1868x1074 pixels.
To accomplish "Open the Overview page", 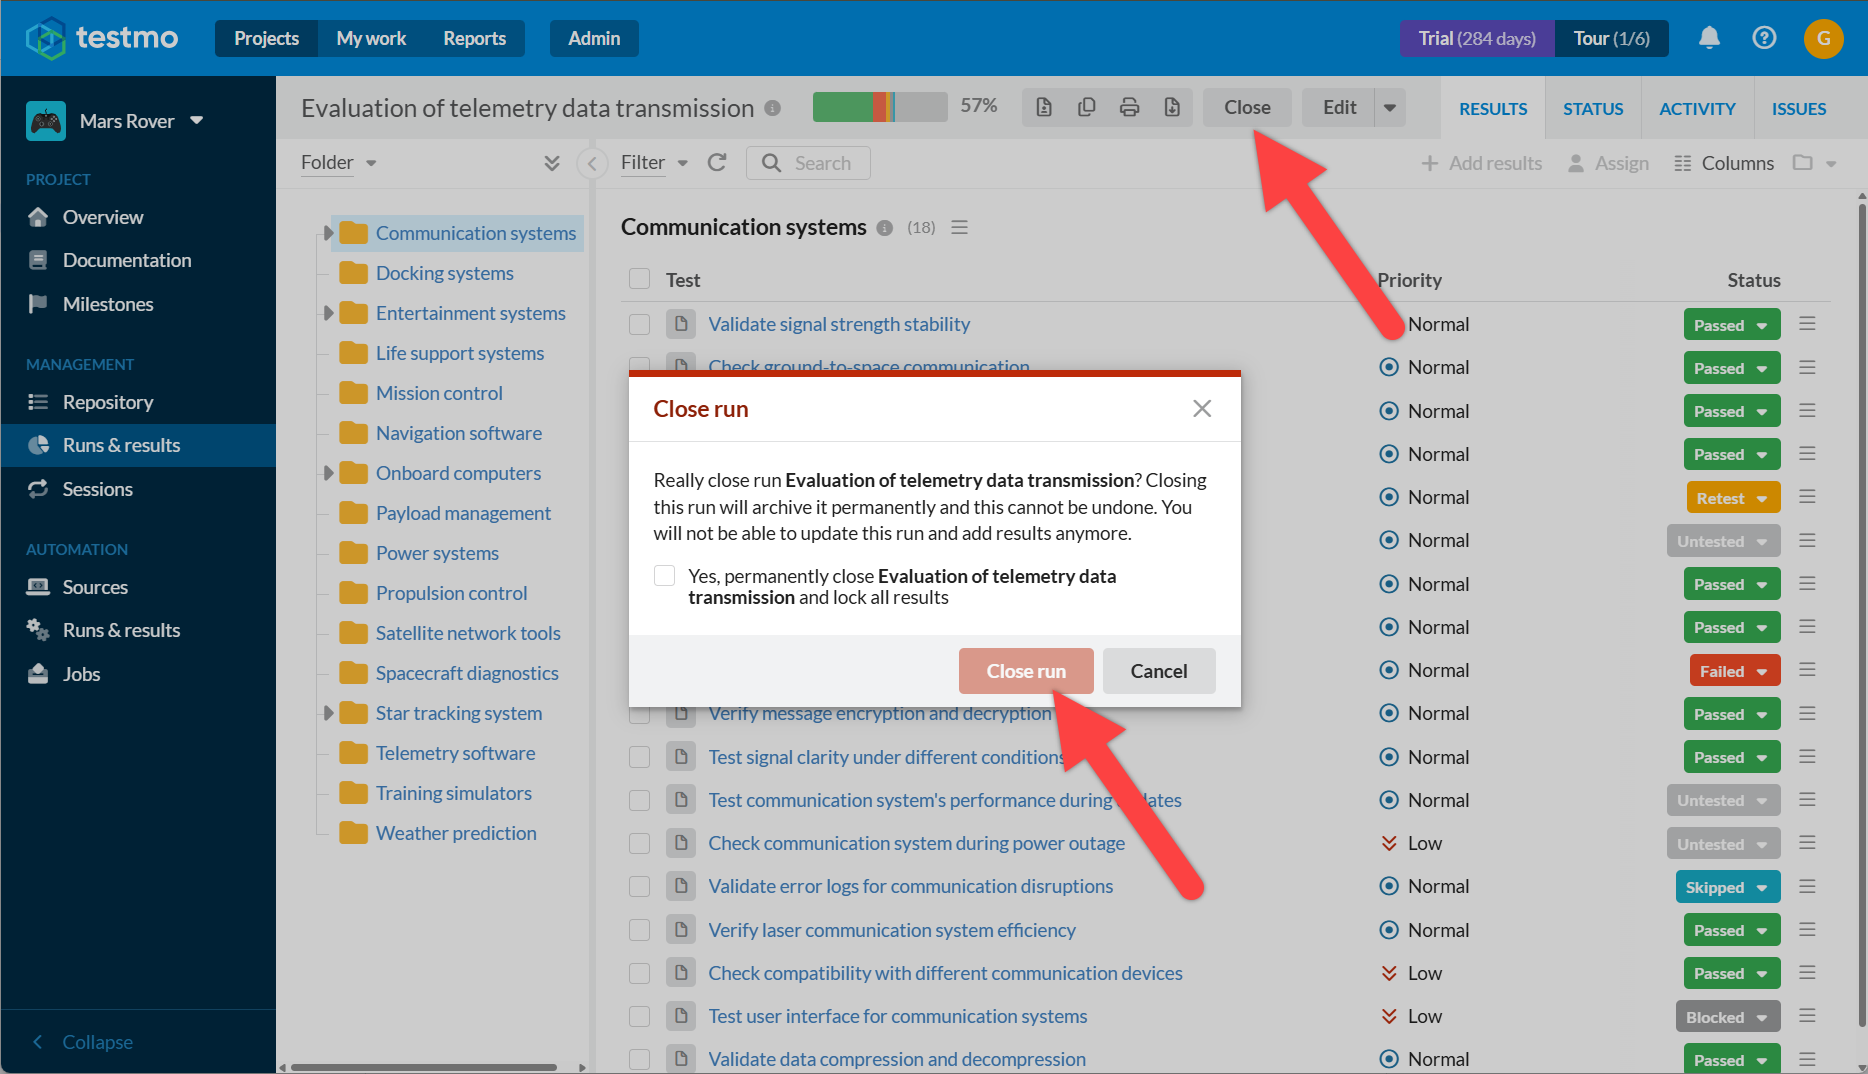I will 102,217.
